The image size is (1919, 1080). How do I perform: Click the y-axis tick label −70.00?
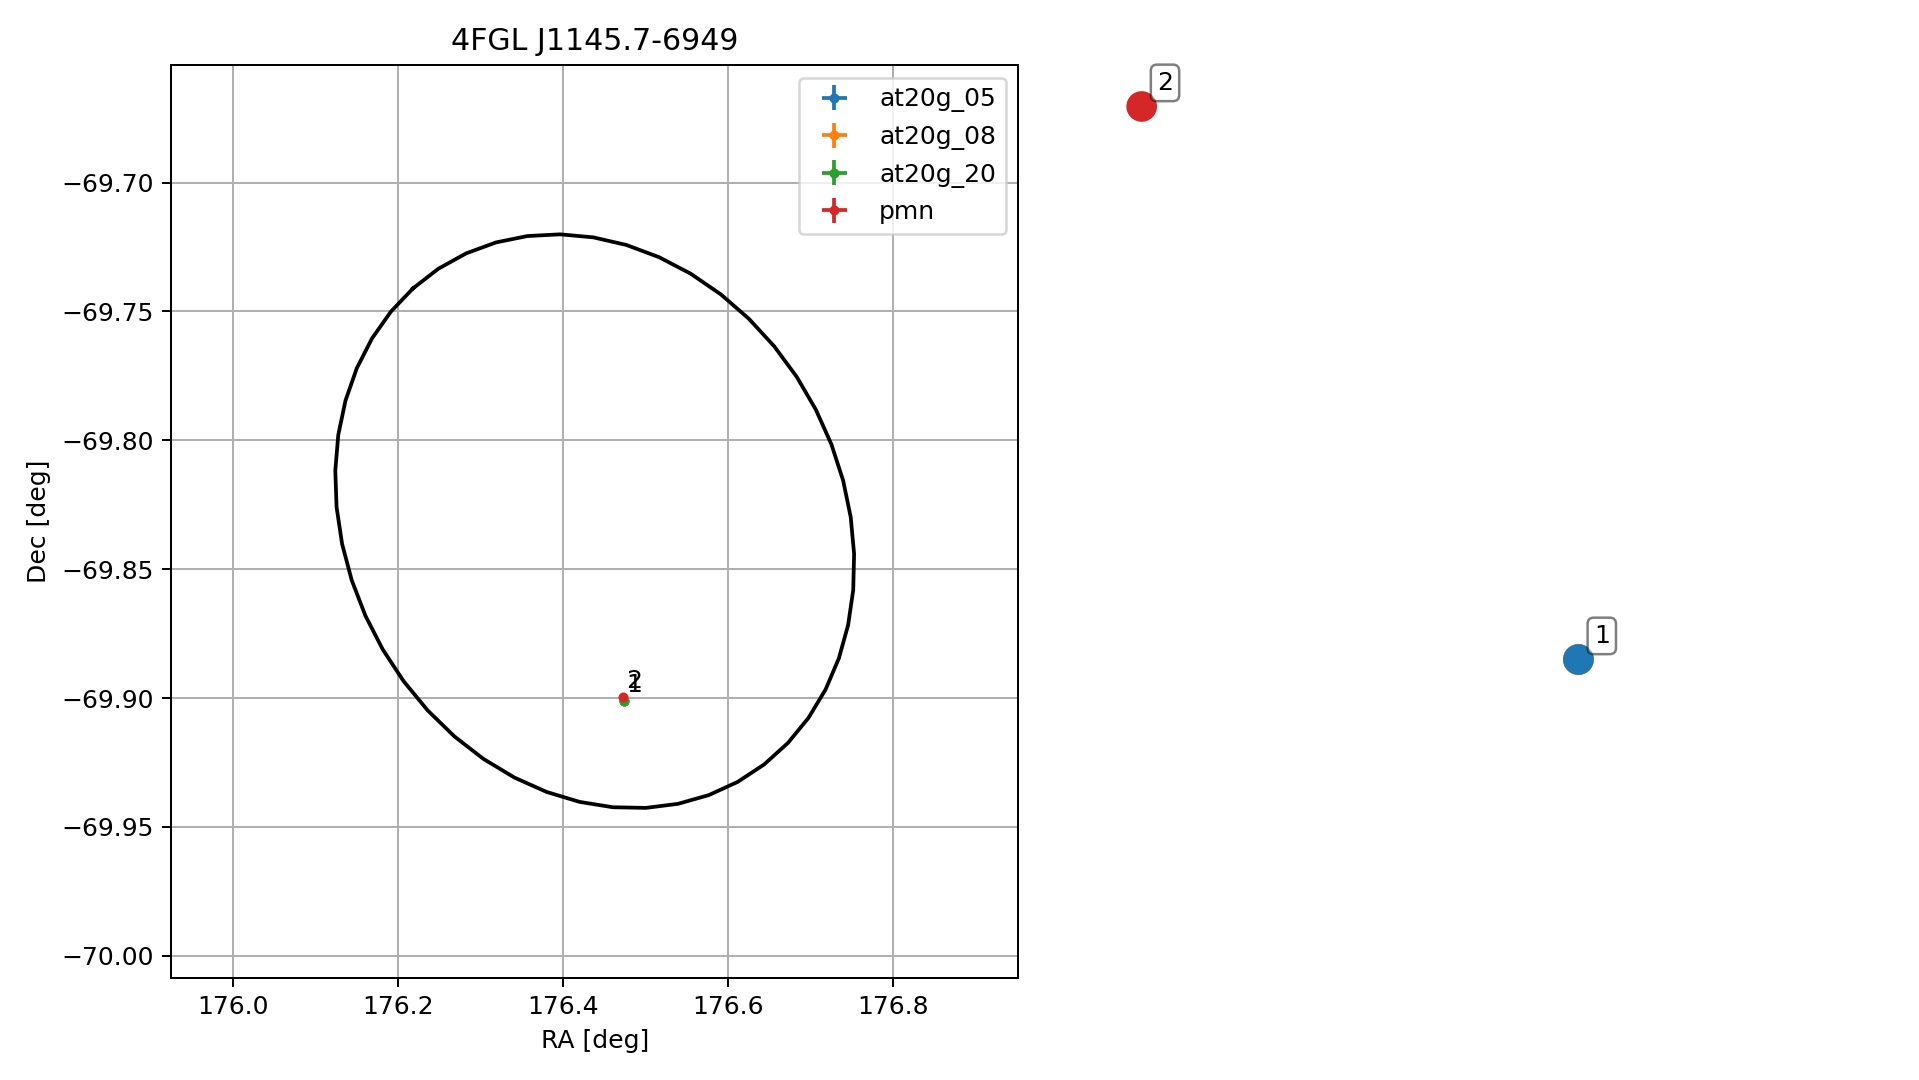[x=108, y=957]
